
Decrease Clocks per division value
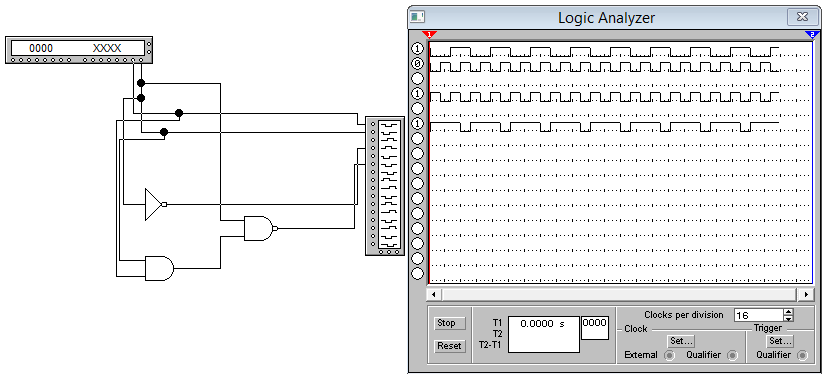[788, 319]
